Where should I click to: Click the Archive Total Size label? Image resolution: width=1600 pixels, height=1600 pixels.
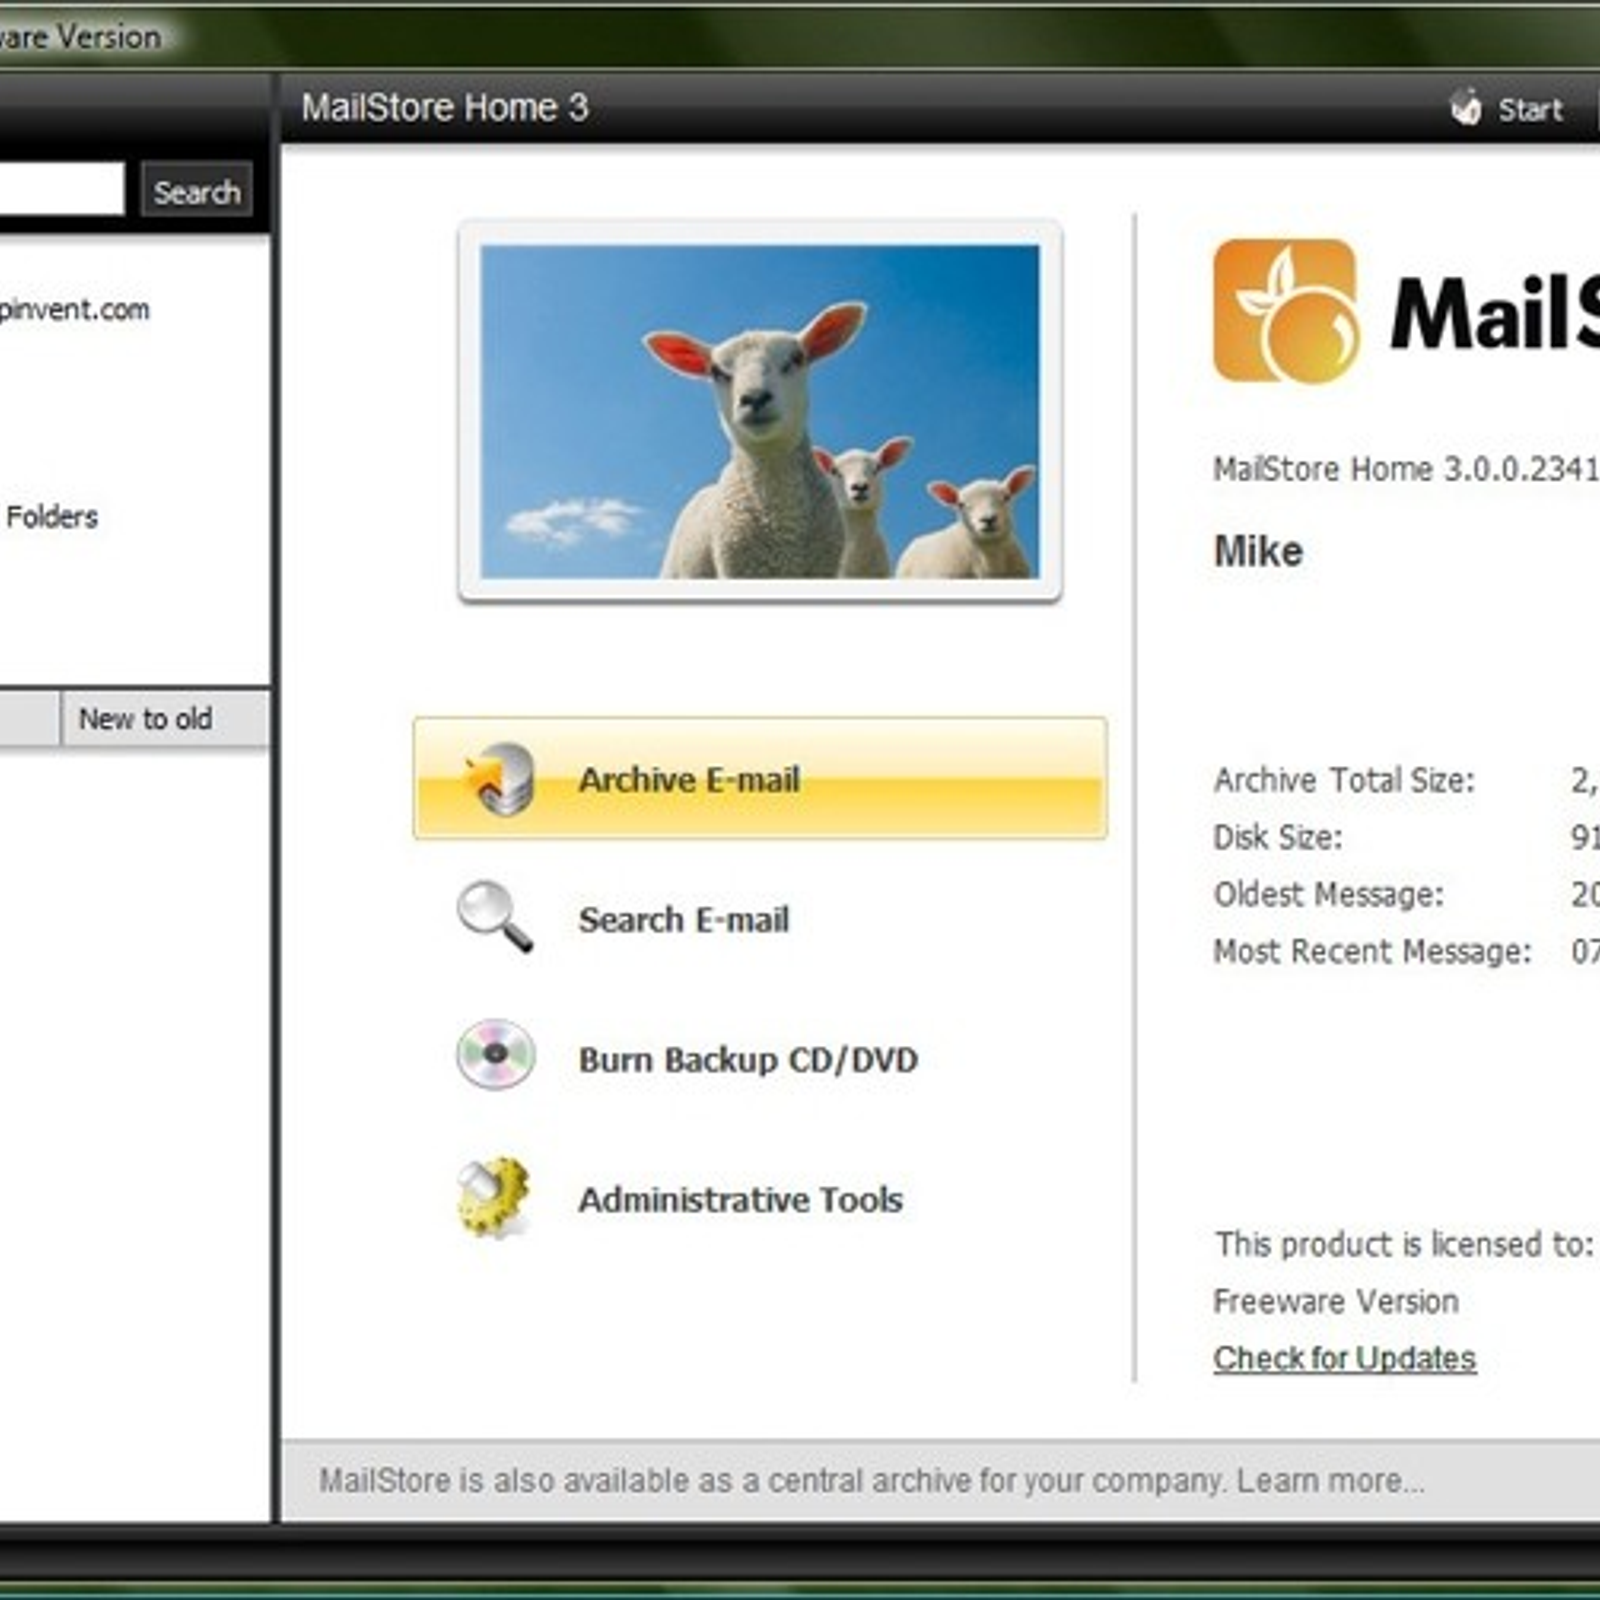(1344, 780)
